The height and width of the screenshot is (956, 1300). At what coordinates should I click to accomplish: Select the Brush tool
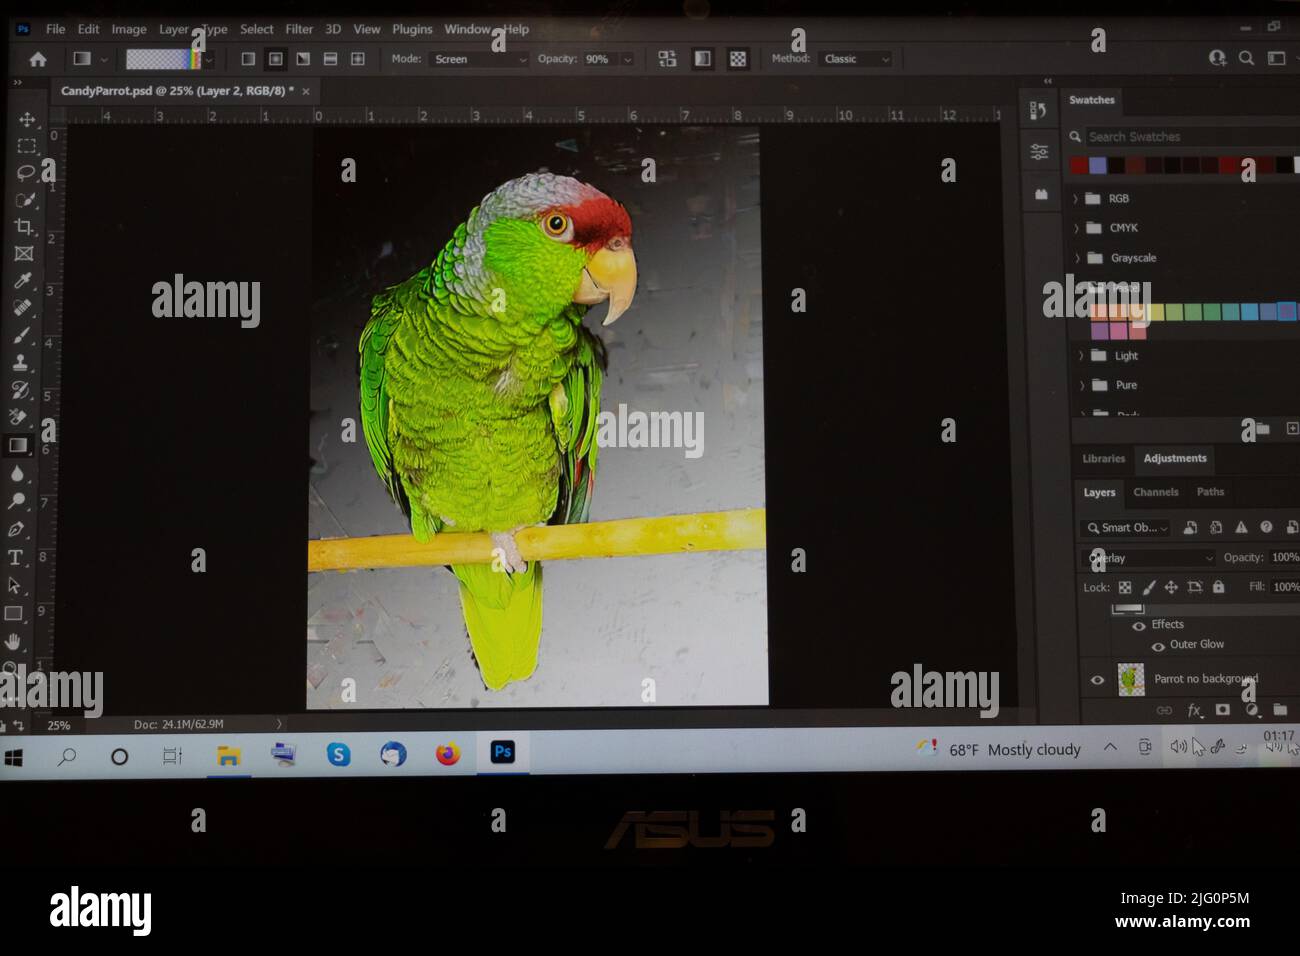point(22,335)
